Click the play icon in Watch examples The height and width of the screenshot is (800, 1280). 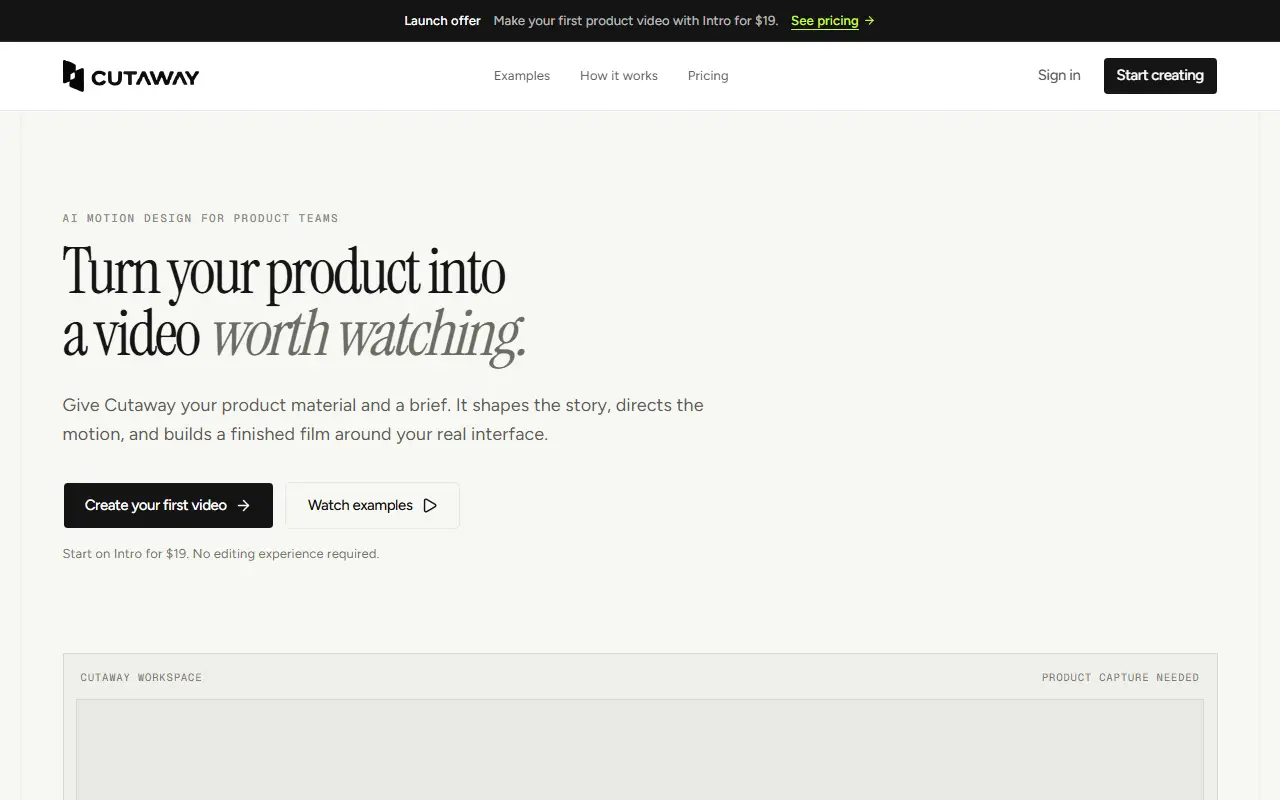(x=430, y=506)
